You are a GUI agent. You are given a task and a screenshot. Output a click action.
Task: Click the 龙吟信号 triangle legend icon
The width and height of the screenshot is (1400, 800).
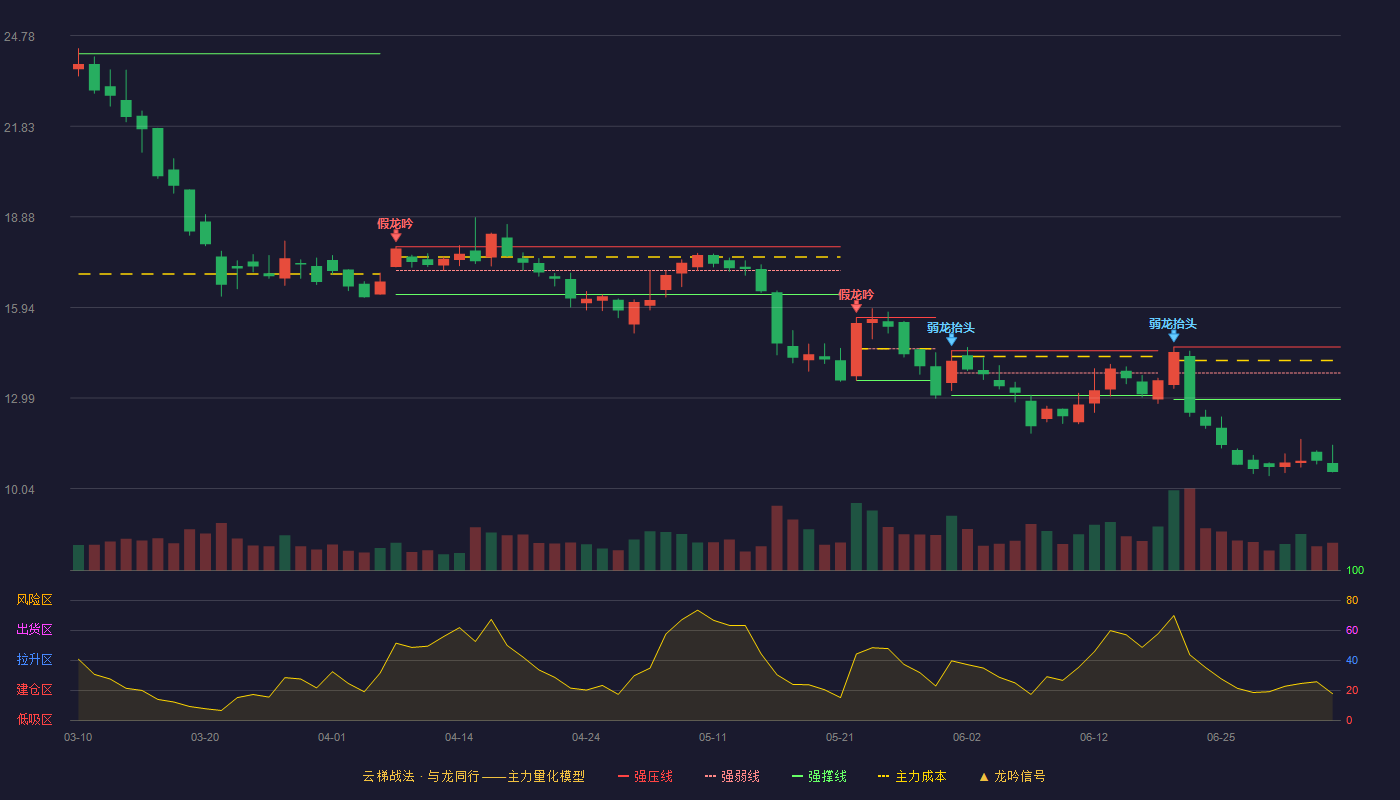click(984, 776)
